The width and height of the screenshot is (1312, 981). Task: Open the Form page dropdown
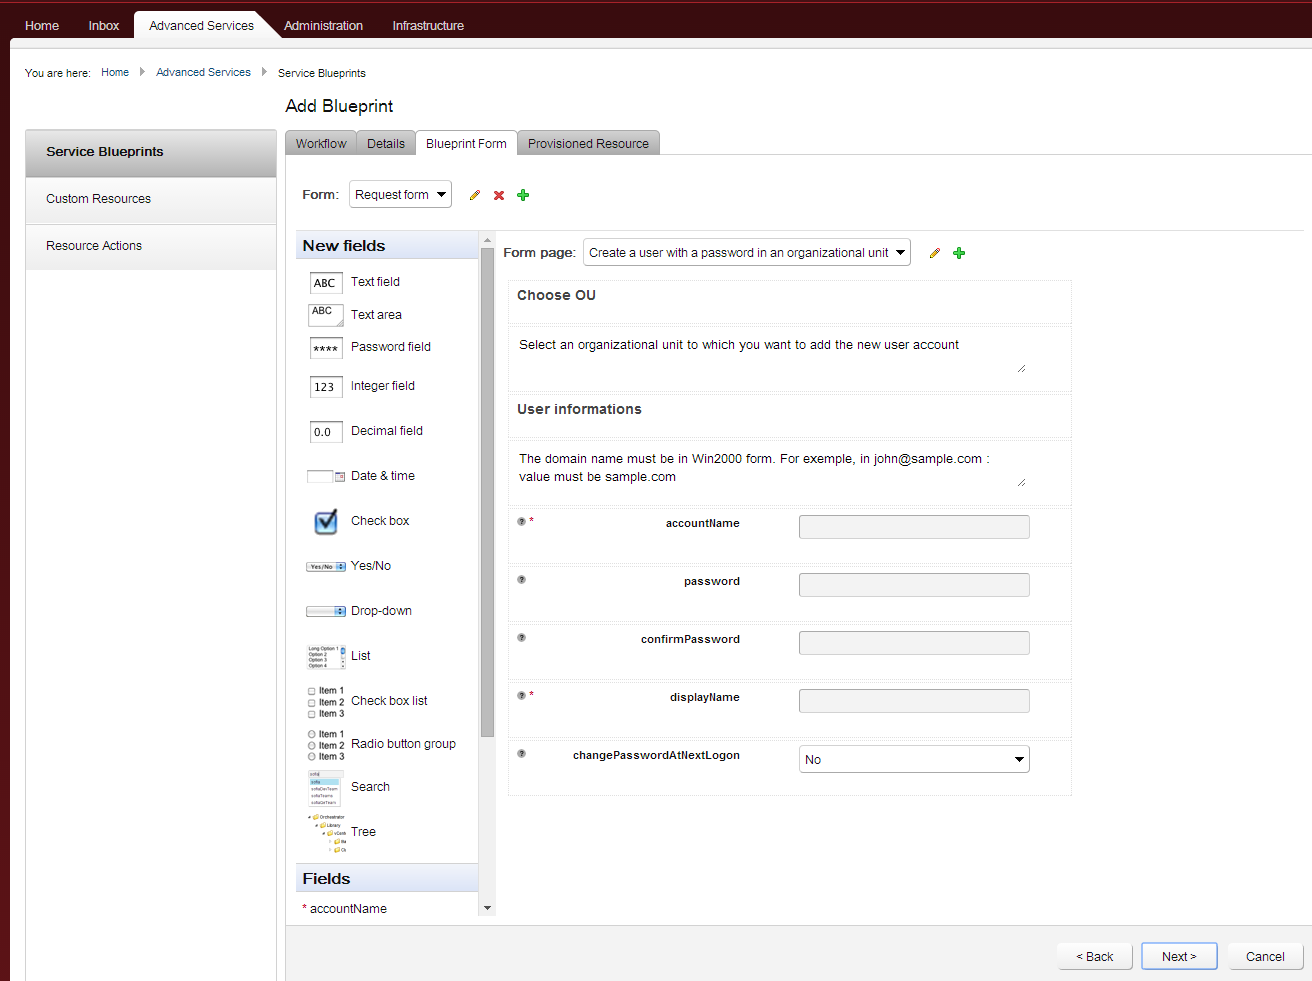[x=746, y=252]
